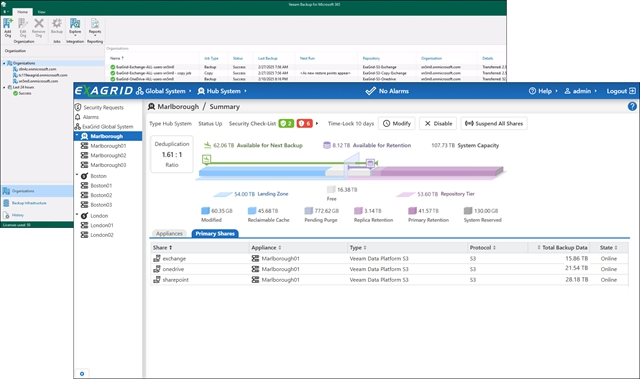Open Organizations view in Veeam bottom pane
640x379 pixels.
(x=37, y=191)
